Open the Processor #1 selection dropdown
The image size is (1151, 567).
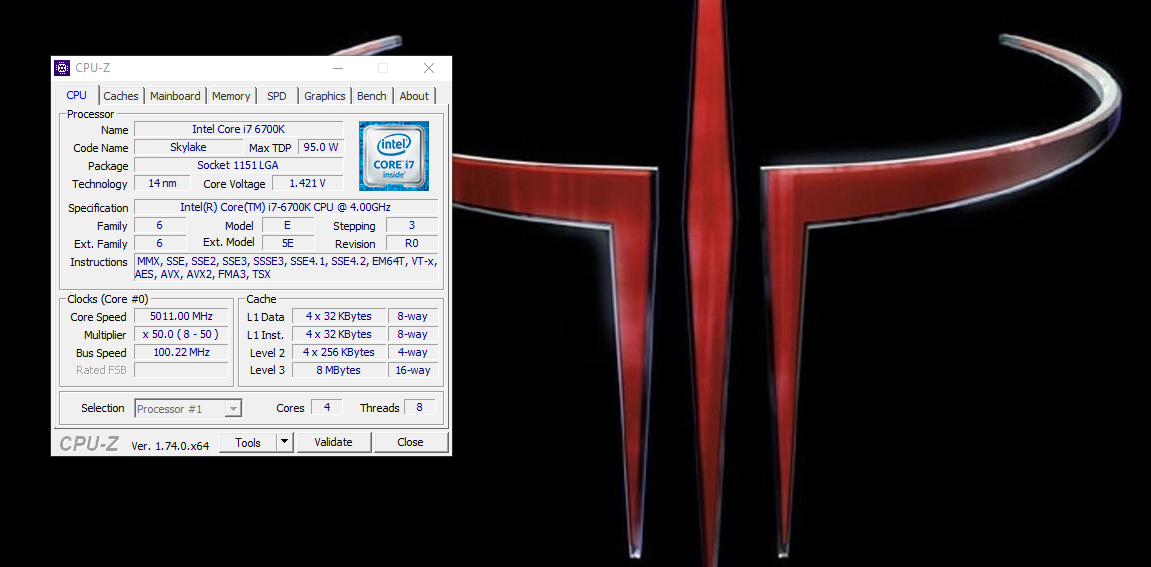click(188, 408)
